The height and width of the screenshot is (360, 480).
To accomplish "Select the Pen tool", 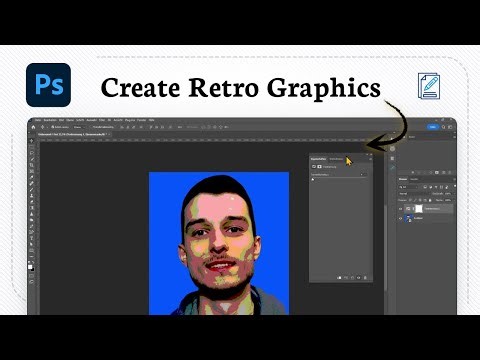I will coord(32,226).
